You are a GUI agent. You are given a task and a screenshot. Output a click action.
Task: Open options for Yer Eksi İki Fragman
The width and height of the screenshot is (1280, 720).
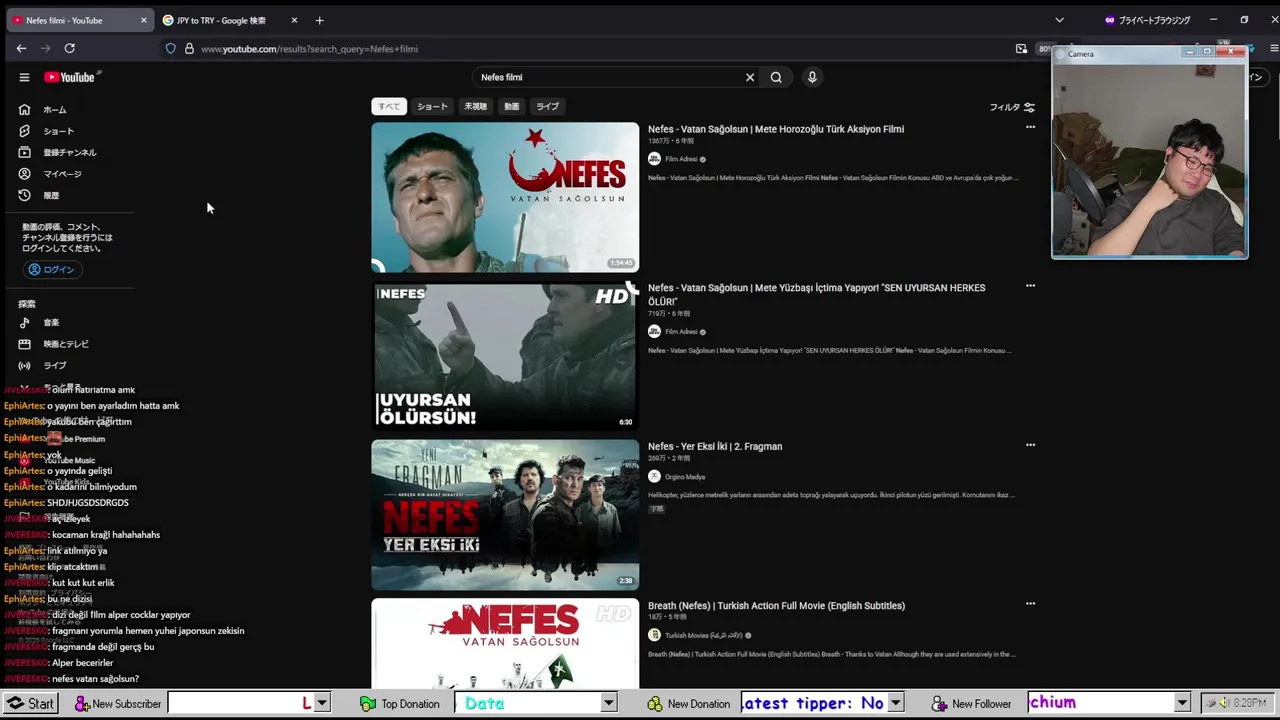pos(1030,445)
